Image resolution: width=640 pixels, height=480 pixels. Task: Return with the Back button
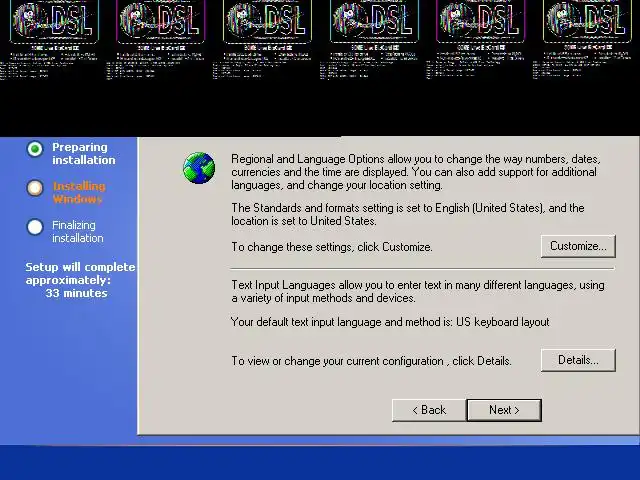tap(429, 410)
